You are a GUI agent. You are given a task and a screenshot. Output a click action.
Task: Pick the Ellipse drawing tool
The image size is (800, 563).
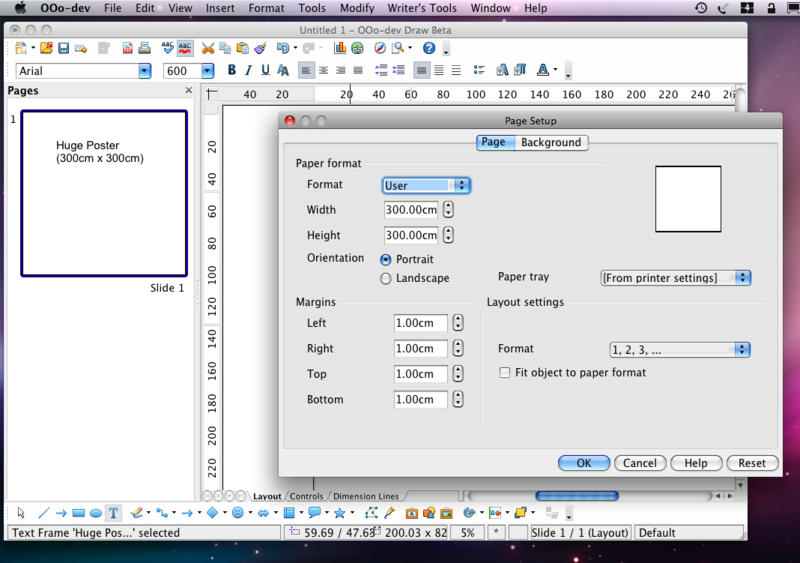pyautogui.click(x=96, y=513)
